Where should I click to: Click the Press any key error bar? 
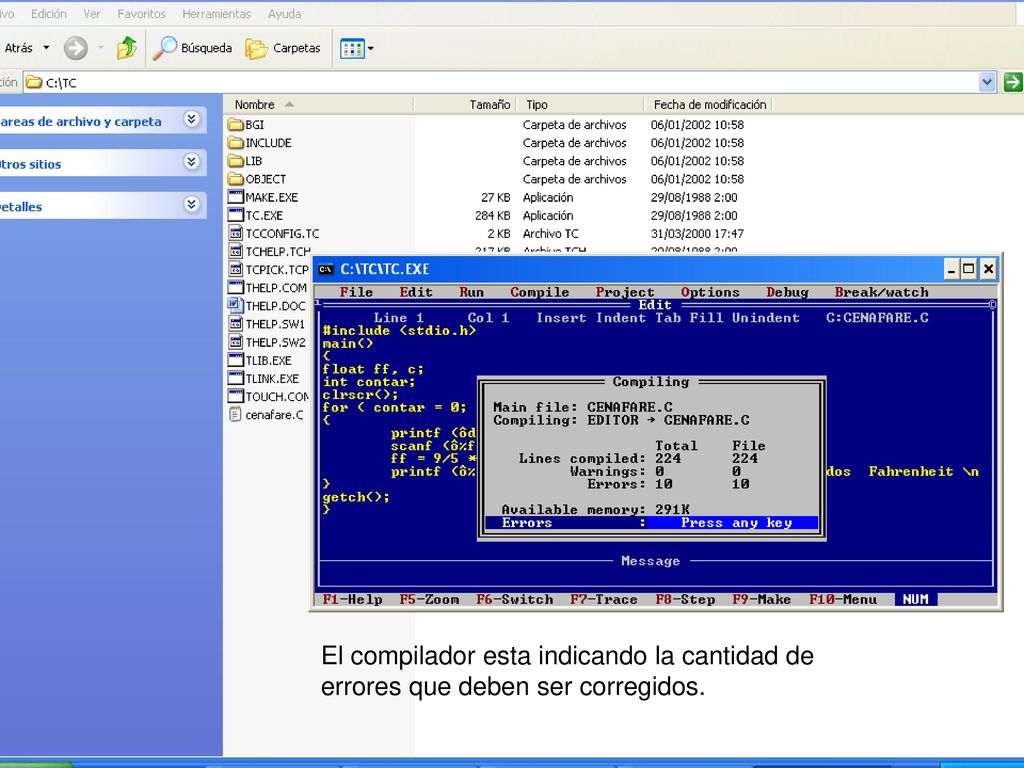(x=652, y=523)
